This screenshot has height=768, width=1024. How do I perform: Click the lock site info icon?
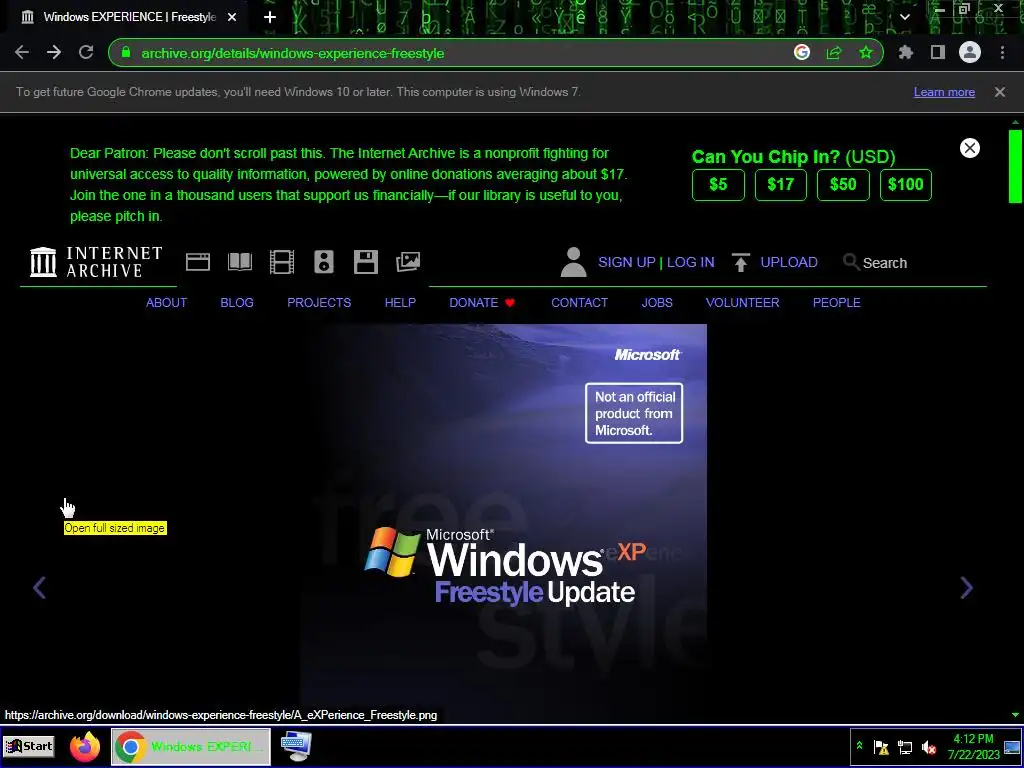126,53
